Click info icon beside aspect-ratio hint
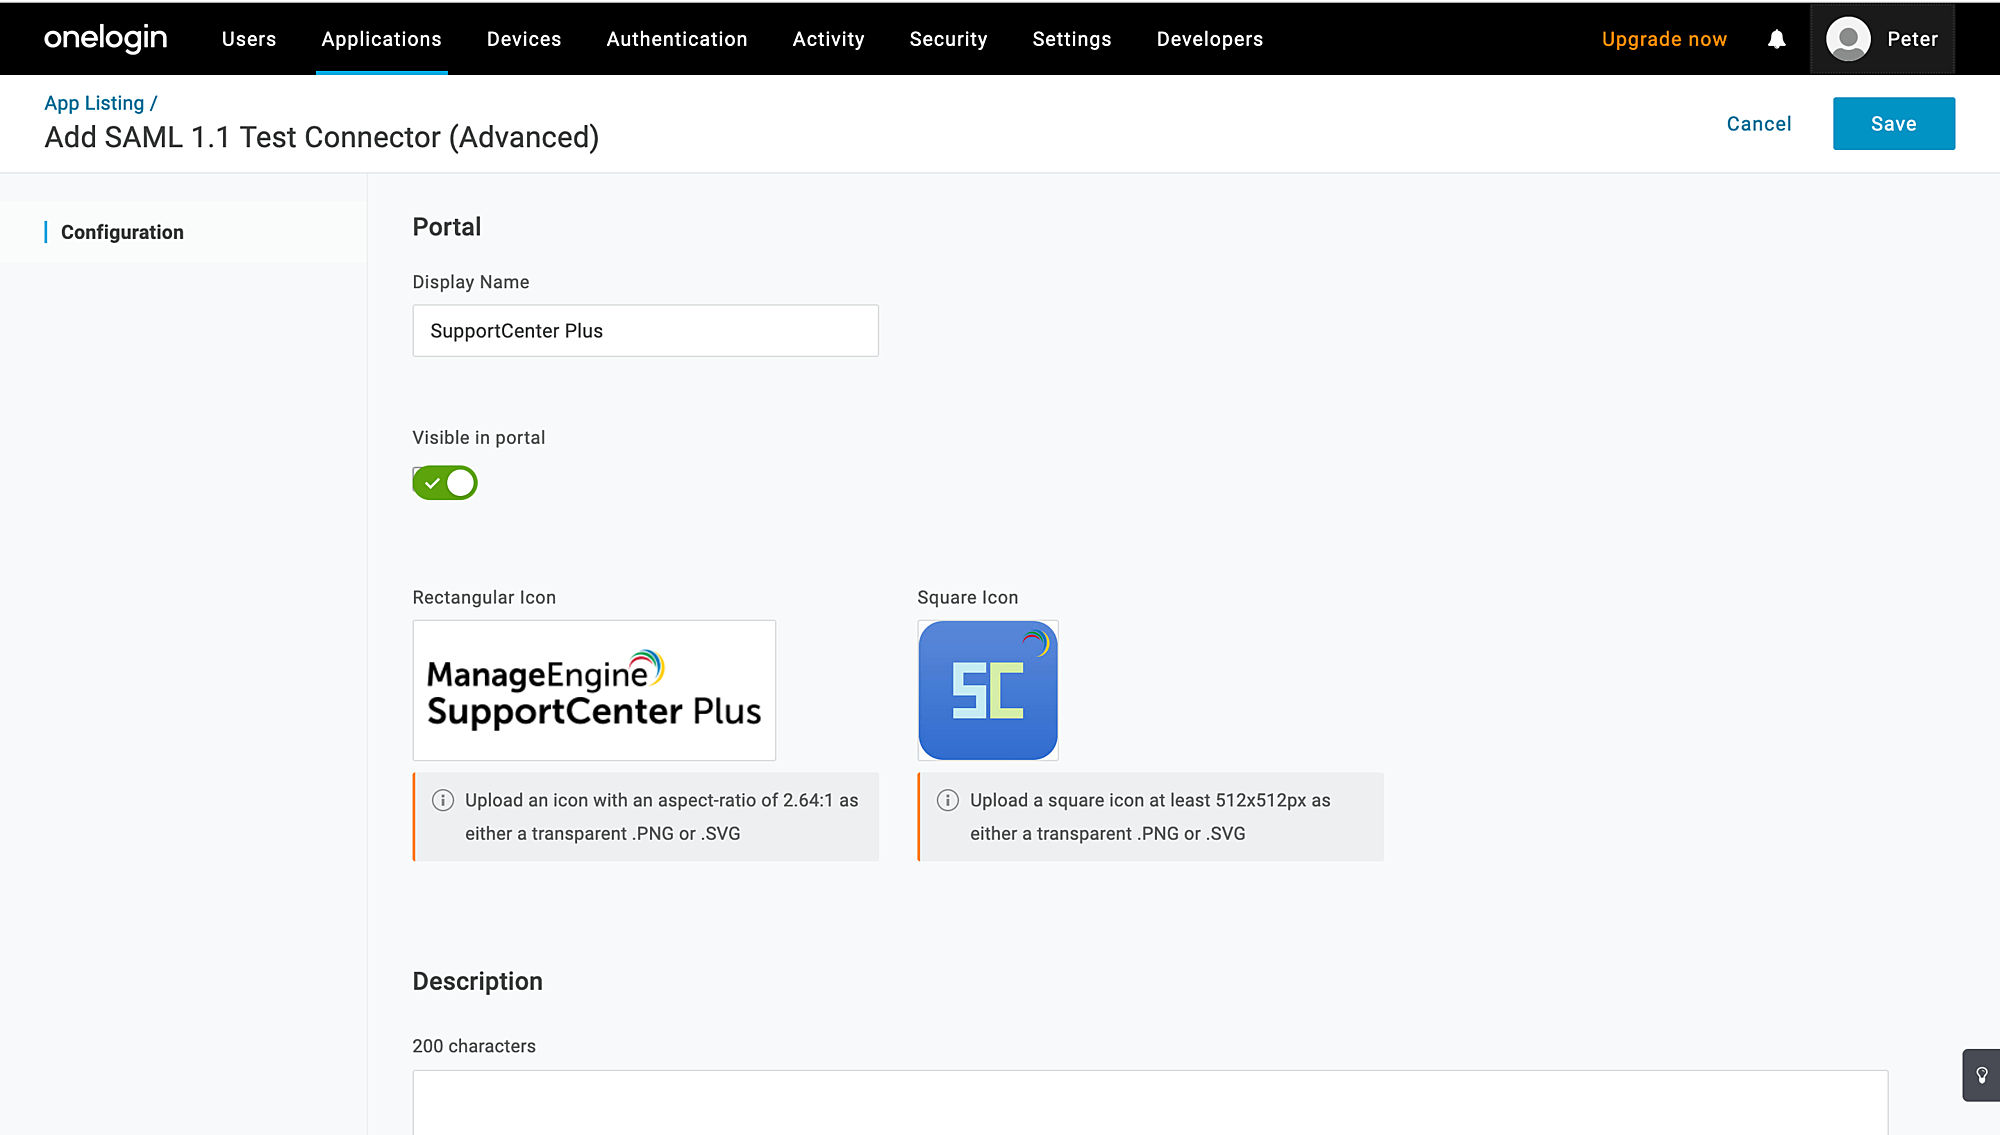The height and width of the screenshot is (1135, 2000). [x=443, y=800]
